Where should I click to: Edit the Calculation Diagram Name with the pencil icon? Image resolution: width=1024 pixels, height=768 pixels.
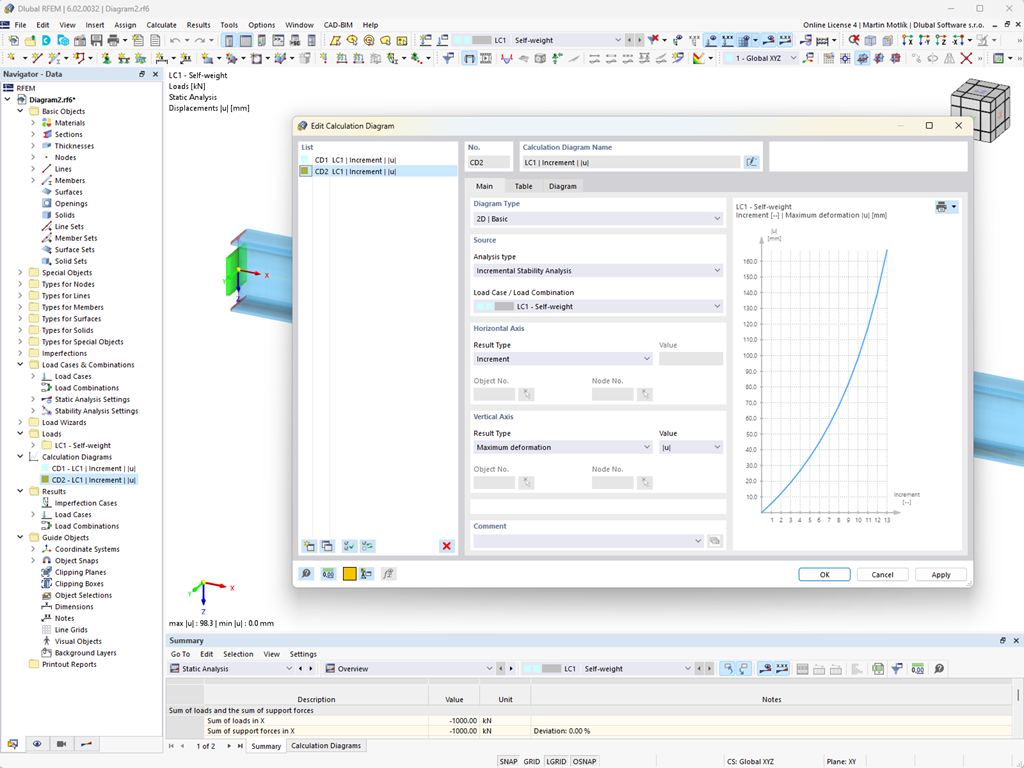751,161
